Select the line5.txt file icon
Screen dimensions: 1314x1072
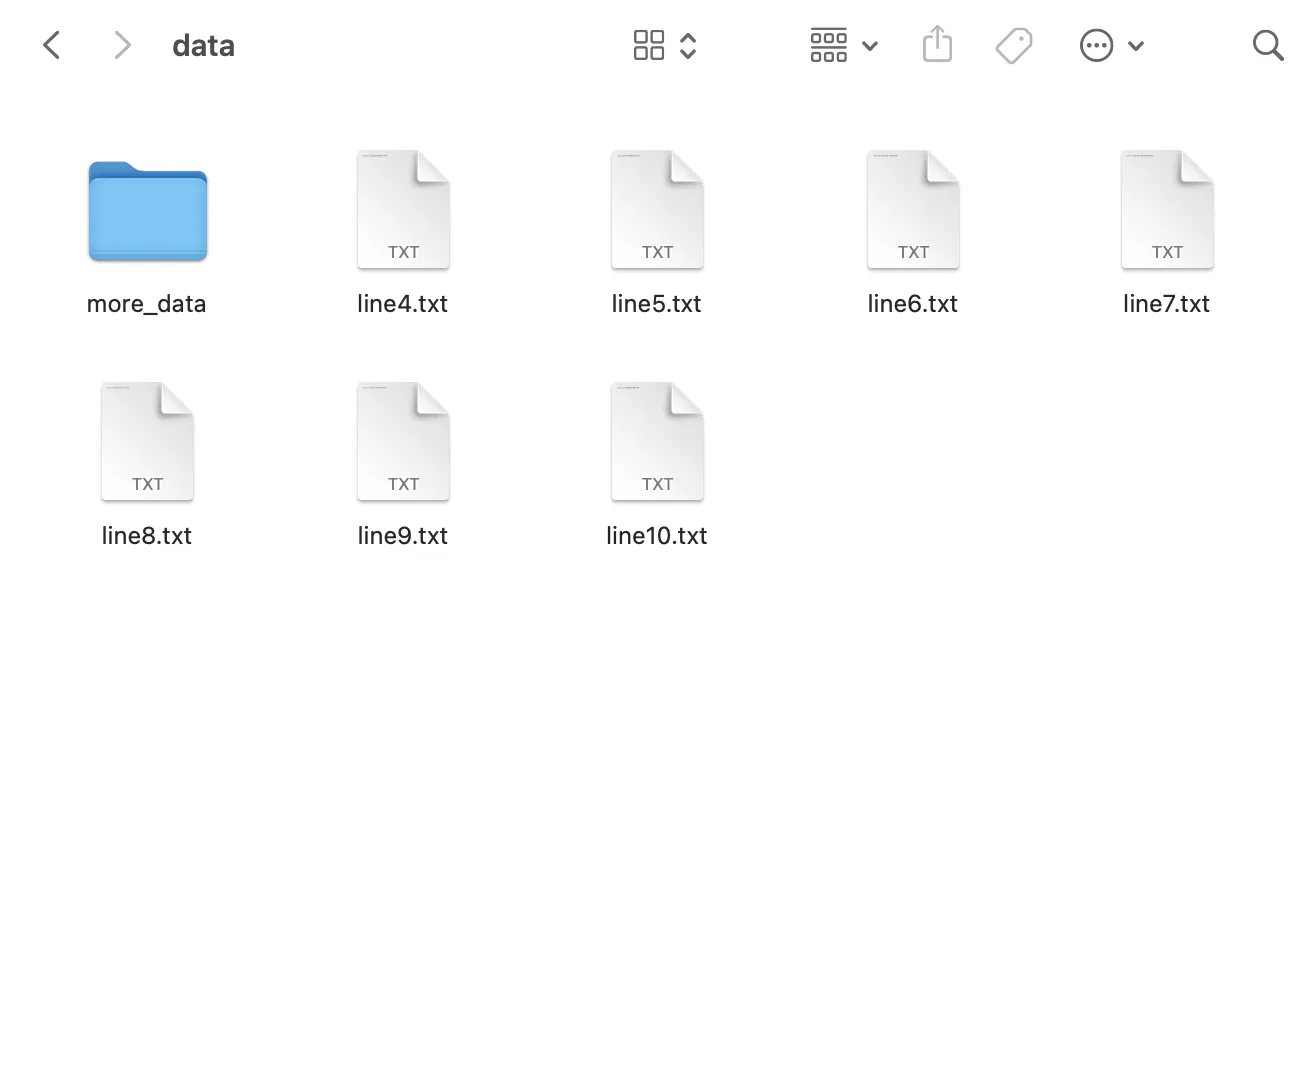coord(657,210)
